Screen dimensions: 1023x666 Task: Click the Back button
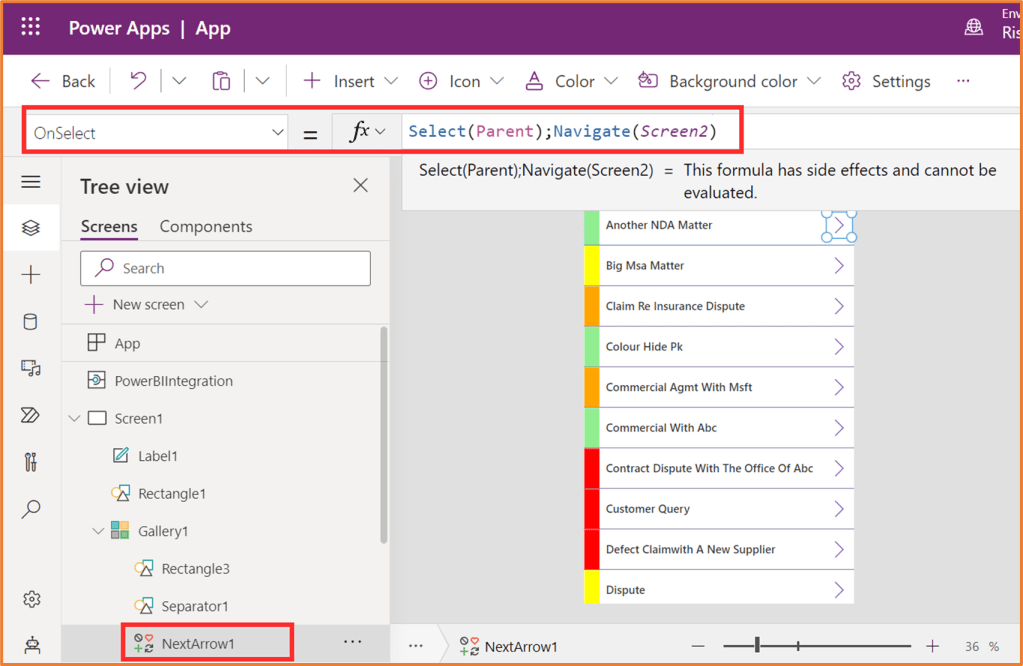pyautogui.click(x=64, y=81)
